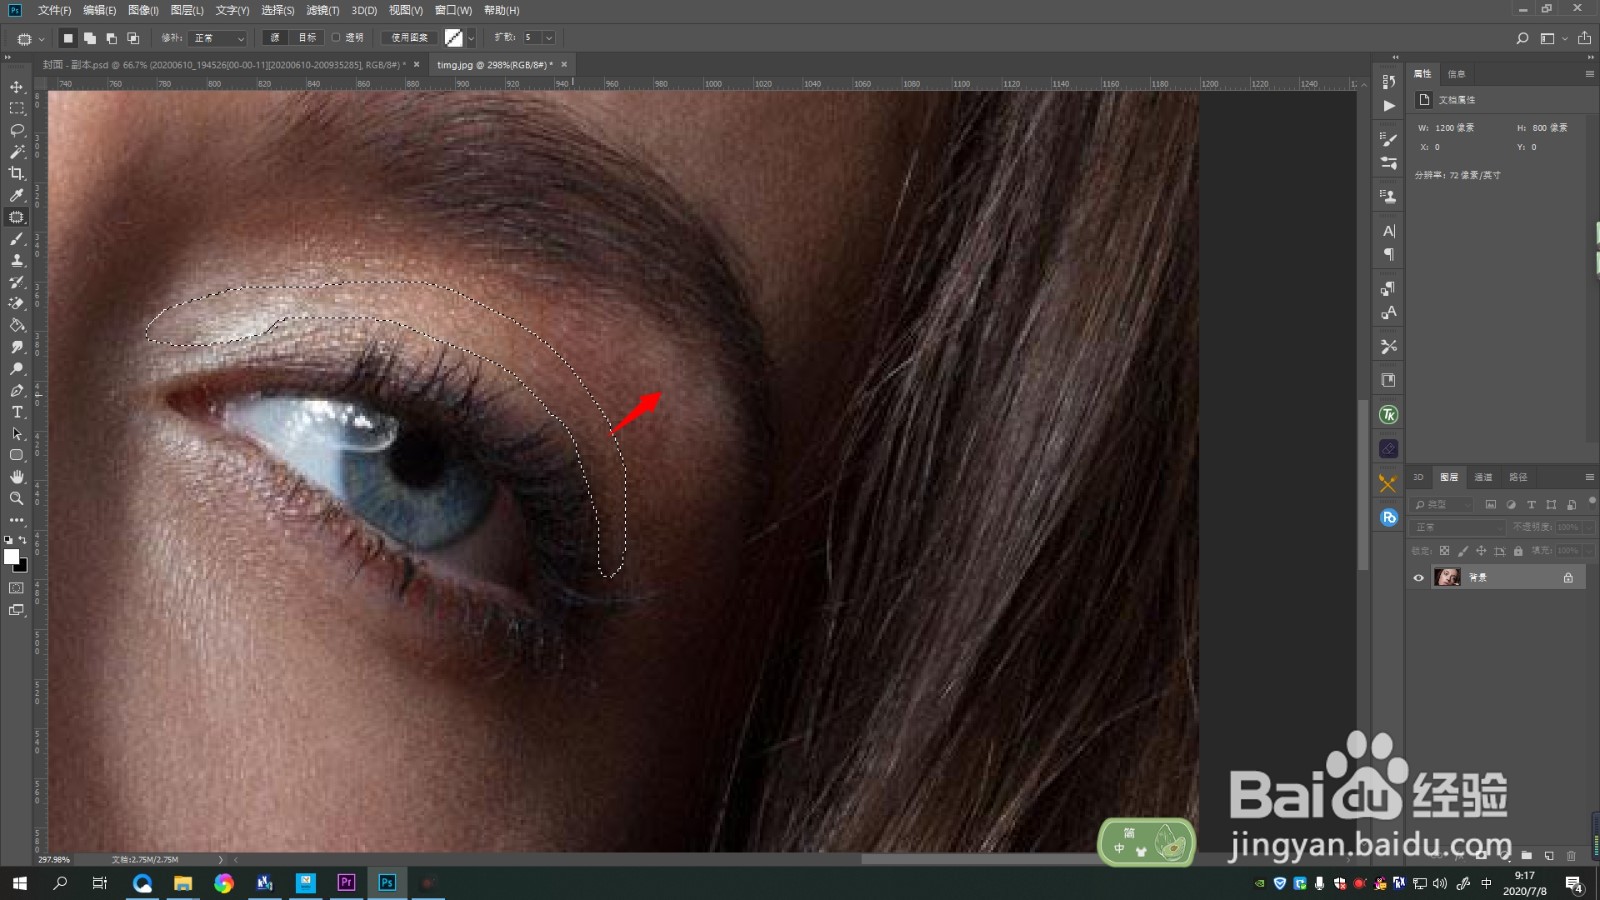Open the Properties panel flyout menu
This screenshot has width=1600, height=900.
tap(1589, 74)
